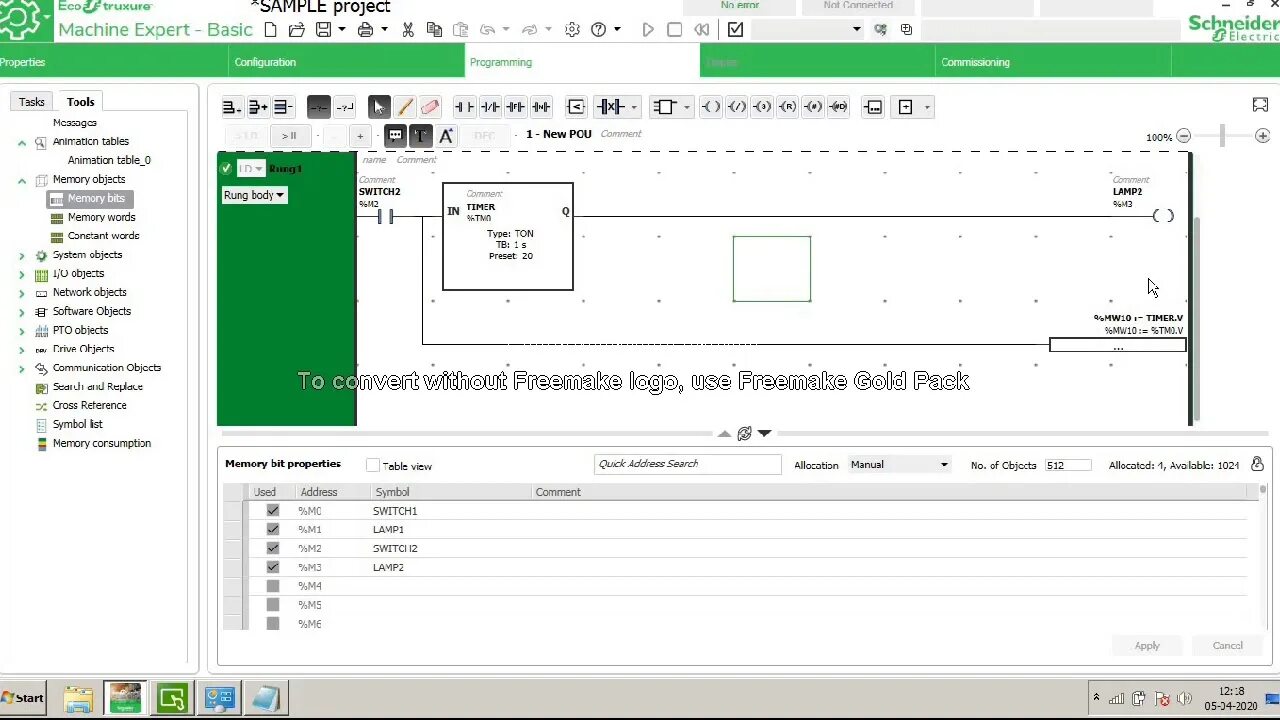Image resolution: width=1280 pixels, height=720 pixels.
Task: Collapse the Memory objects tree node
Action: tap(22, 179)
